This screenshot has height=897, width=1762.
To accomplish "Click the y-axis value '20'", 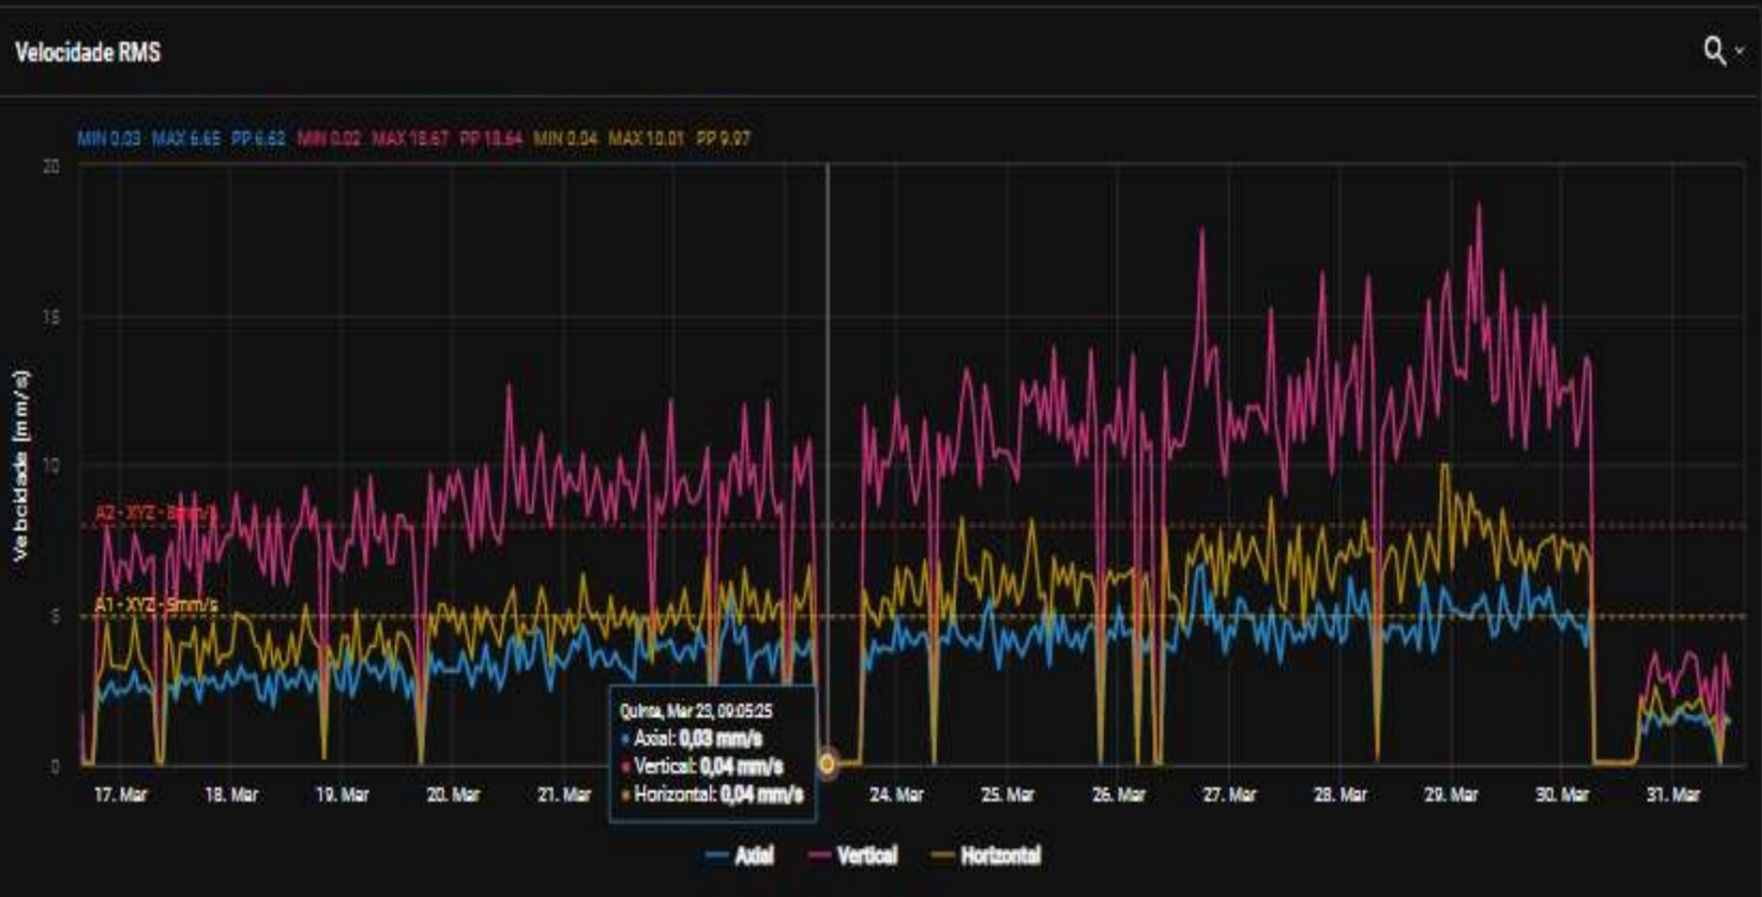I will 51,166.
